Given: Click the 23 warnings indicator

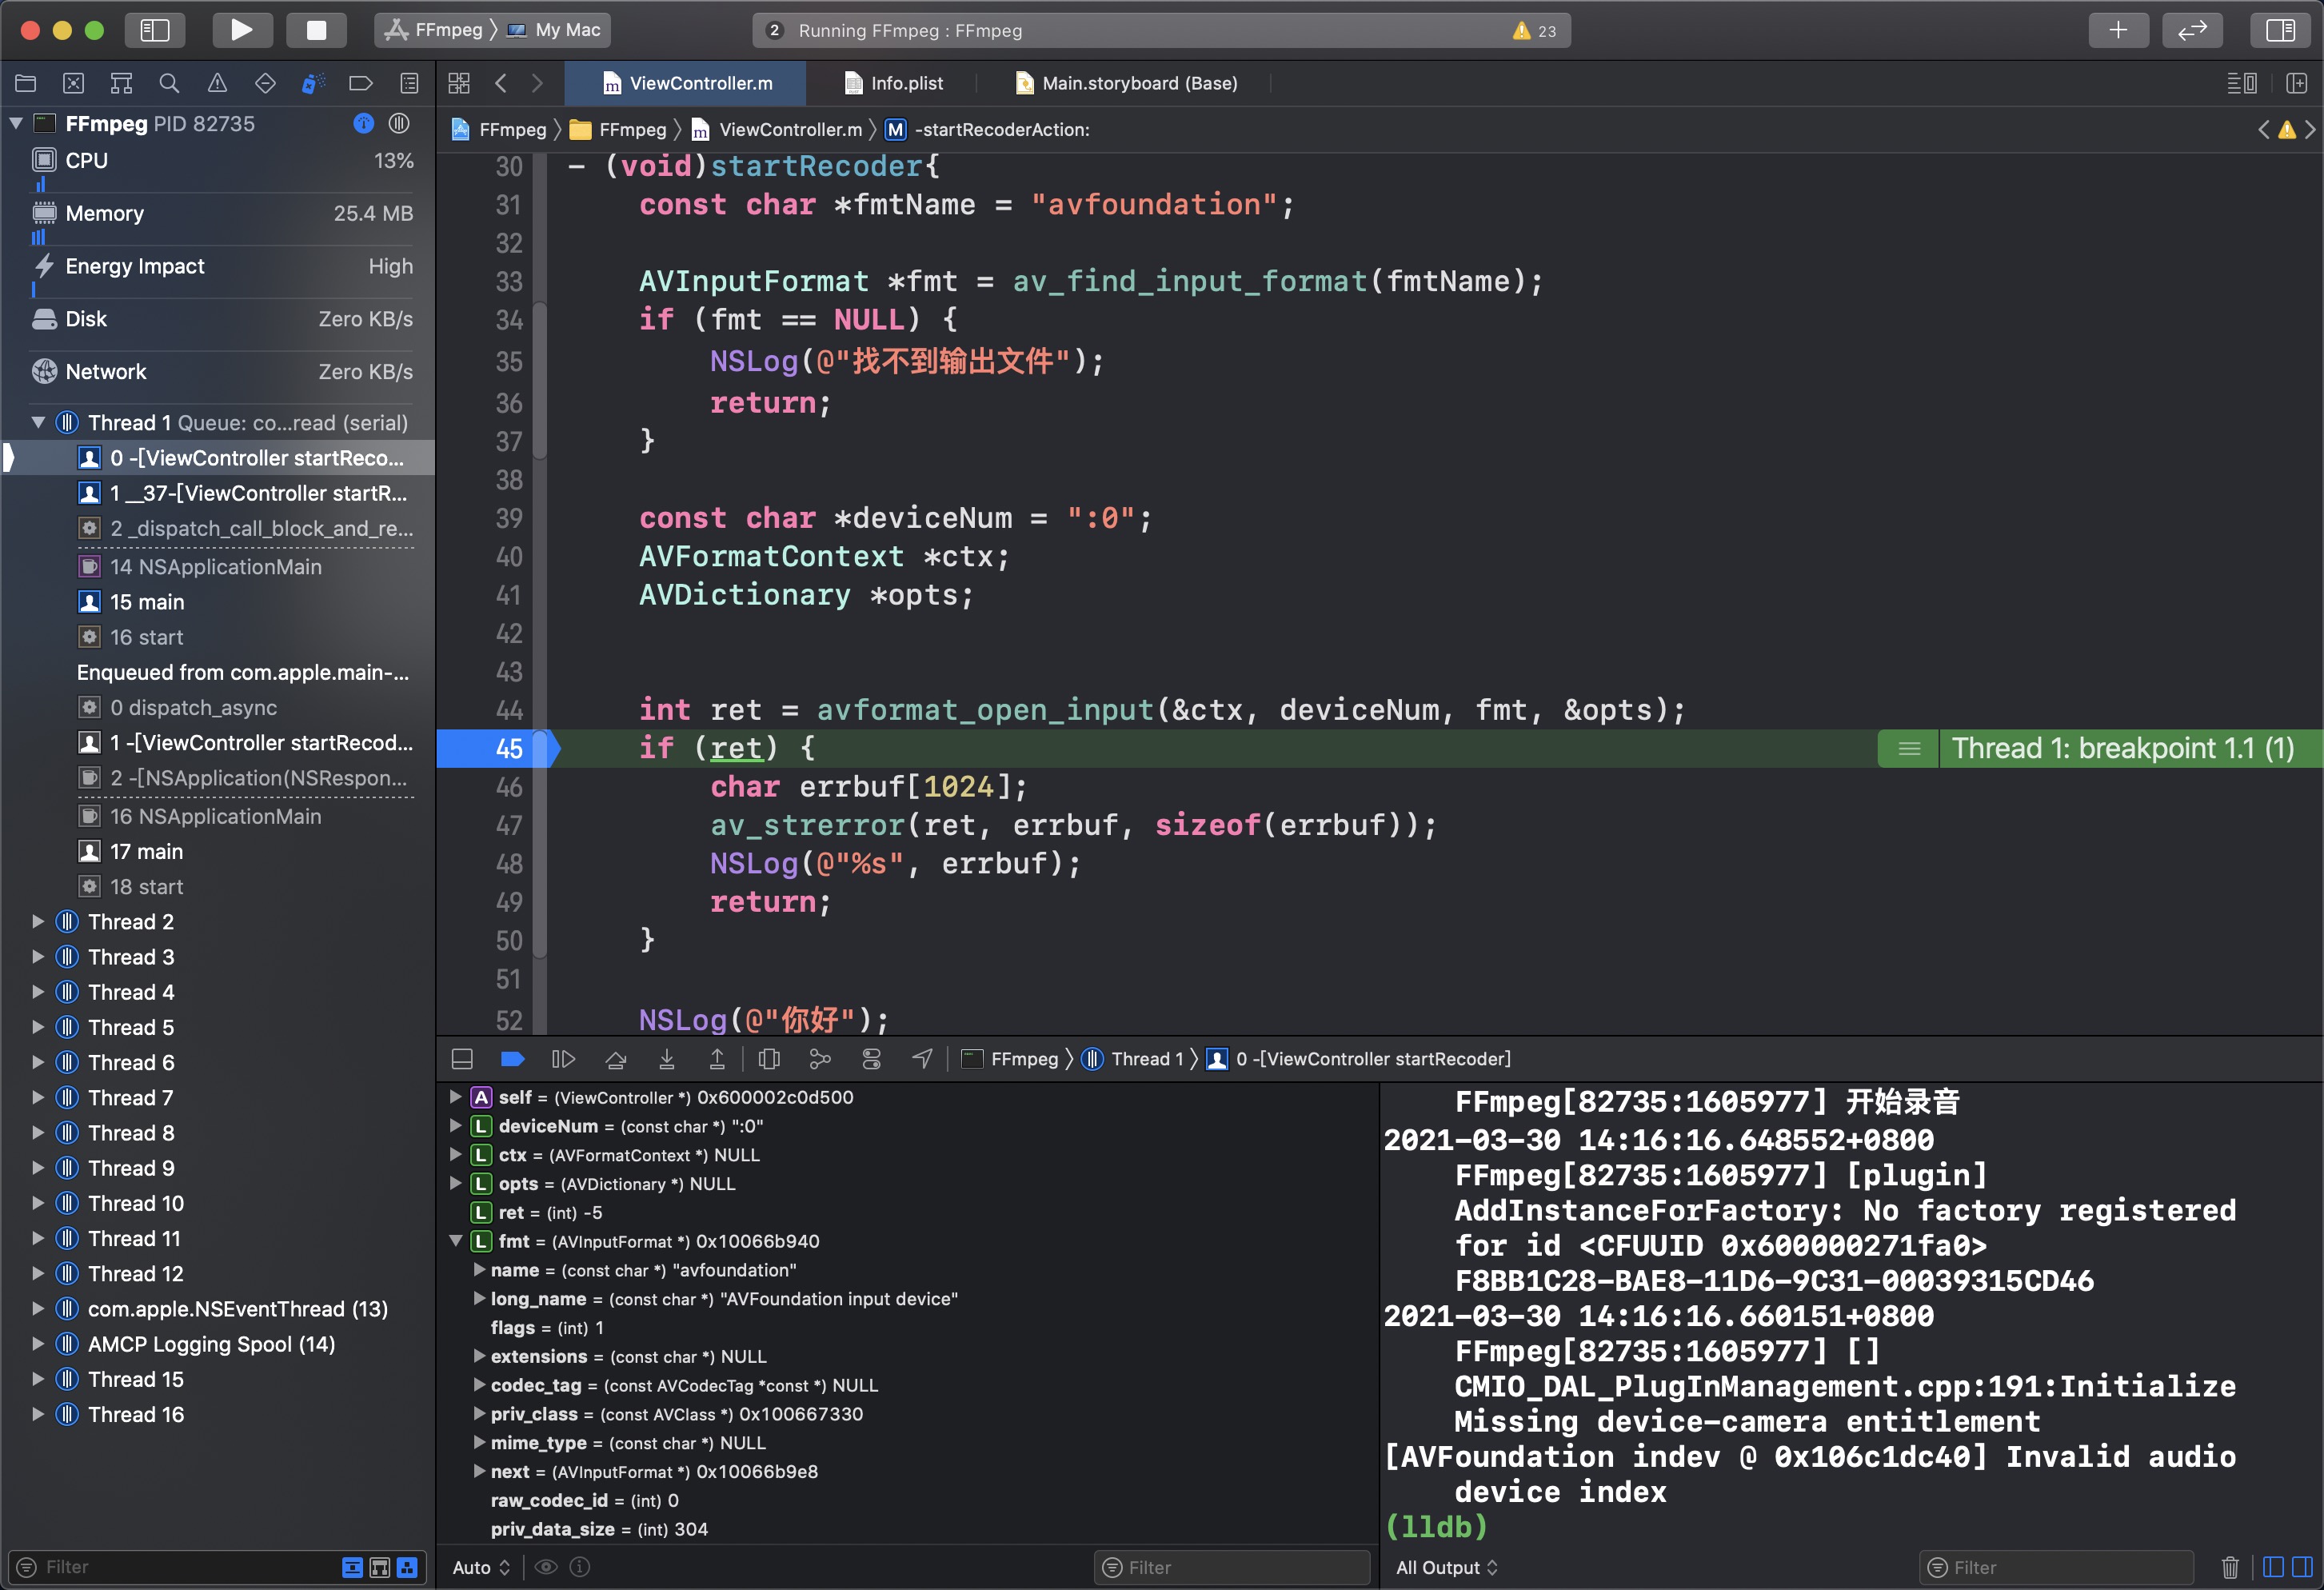Looking at the screenshot, I should pyautogui.click(x=1535, y=31).
